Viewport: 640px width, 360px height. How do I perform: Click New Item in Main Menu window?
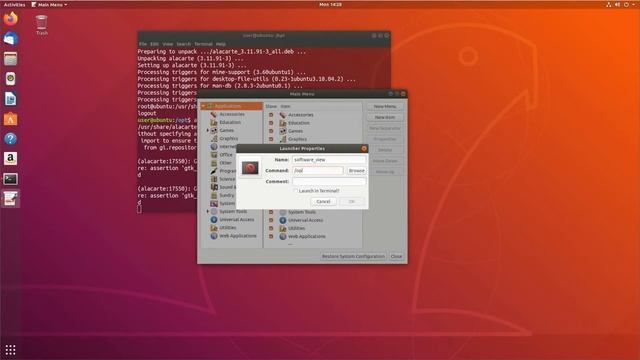[x=385, y=118]
